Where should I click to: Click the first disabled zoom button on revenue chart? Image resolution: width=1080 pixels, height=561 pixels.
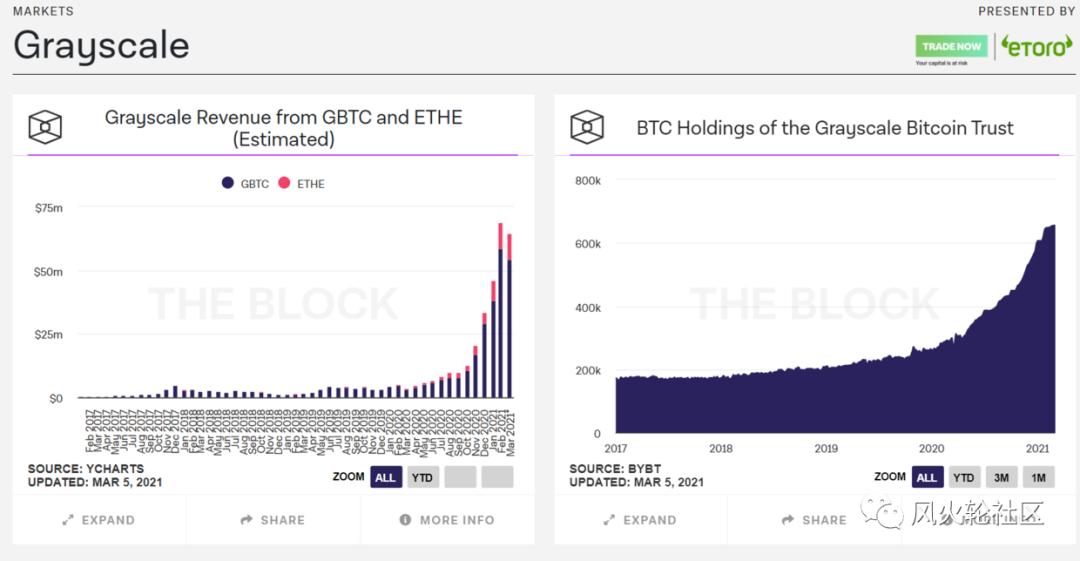[x=460, y=477]
